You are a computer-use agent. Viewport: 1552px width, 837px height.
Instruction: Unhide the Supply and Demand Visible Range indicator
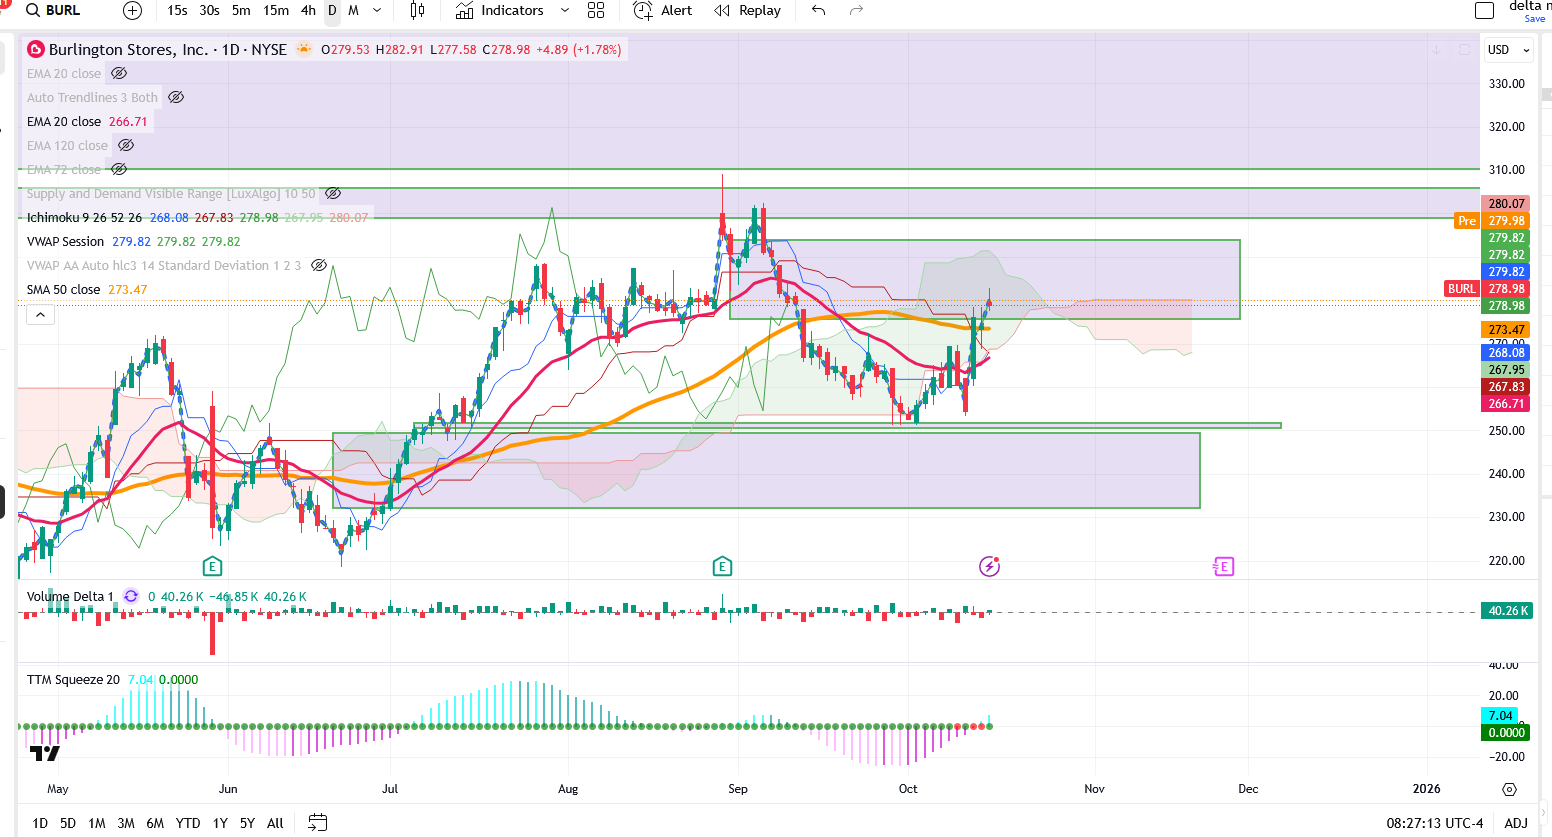click(x=333, y=194)
